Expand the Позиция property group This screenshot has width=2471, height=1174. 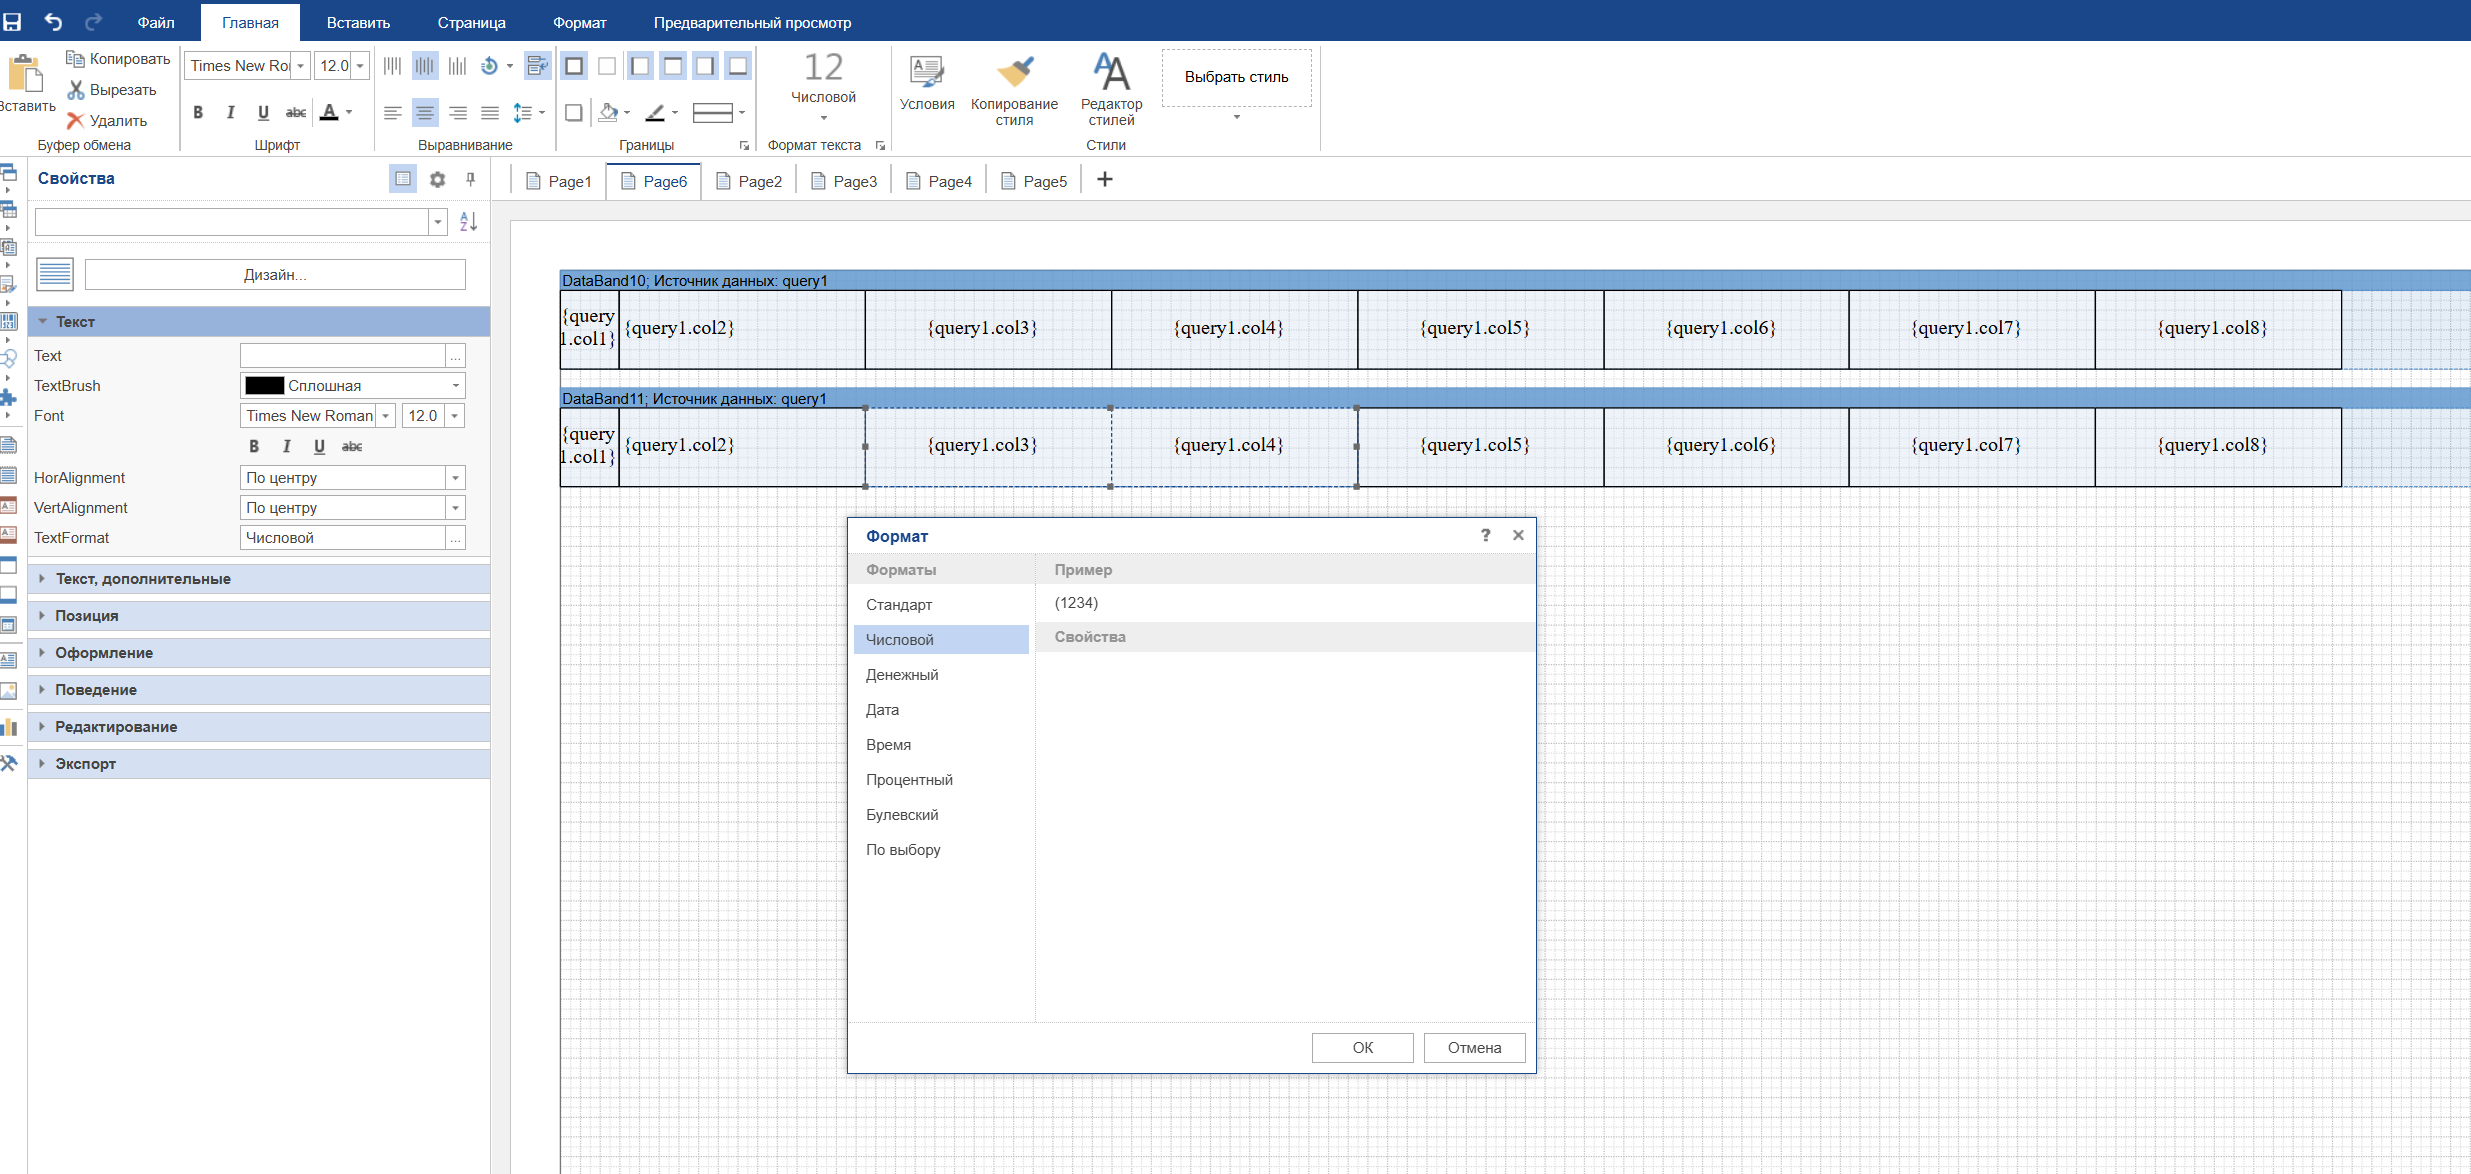click(259, 616)
